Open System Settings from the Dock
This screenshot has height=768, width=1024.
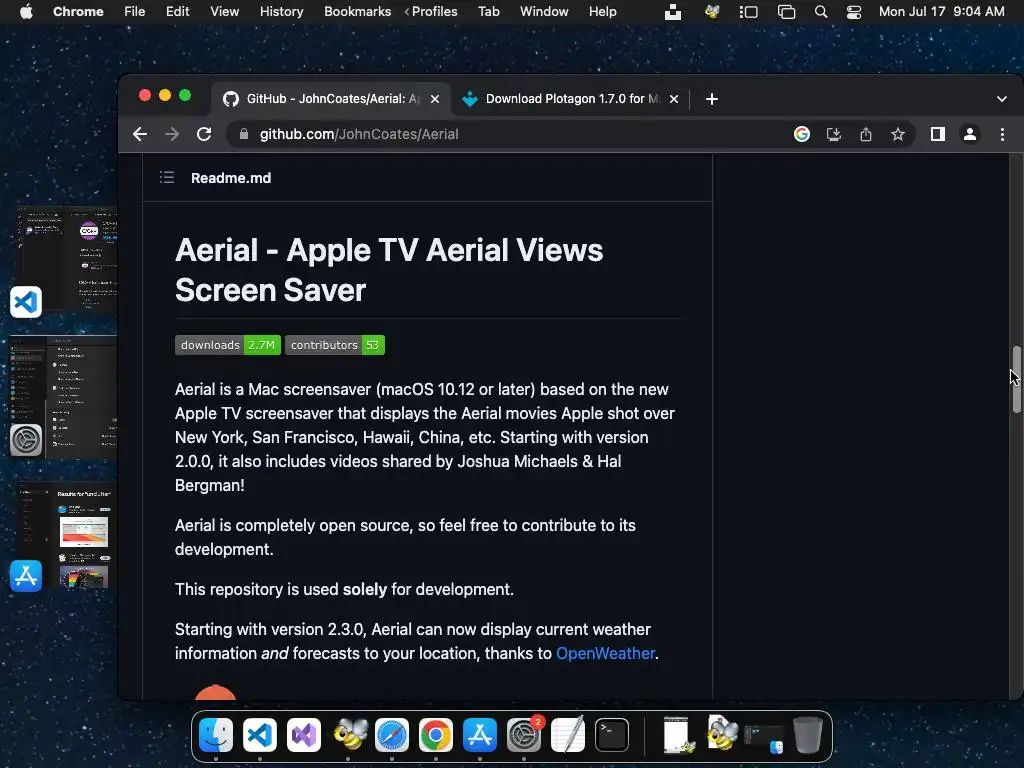tap(524, 735)
